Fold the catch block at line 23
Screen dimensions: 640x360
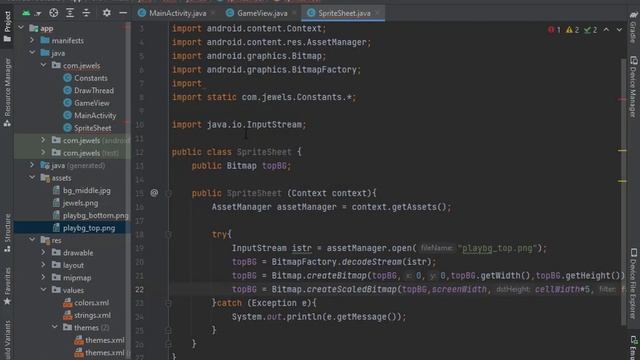(168, 303)
